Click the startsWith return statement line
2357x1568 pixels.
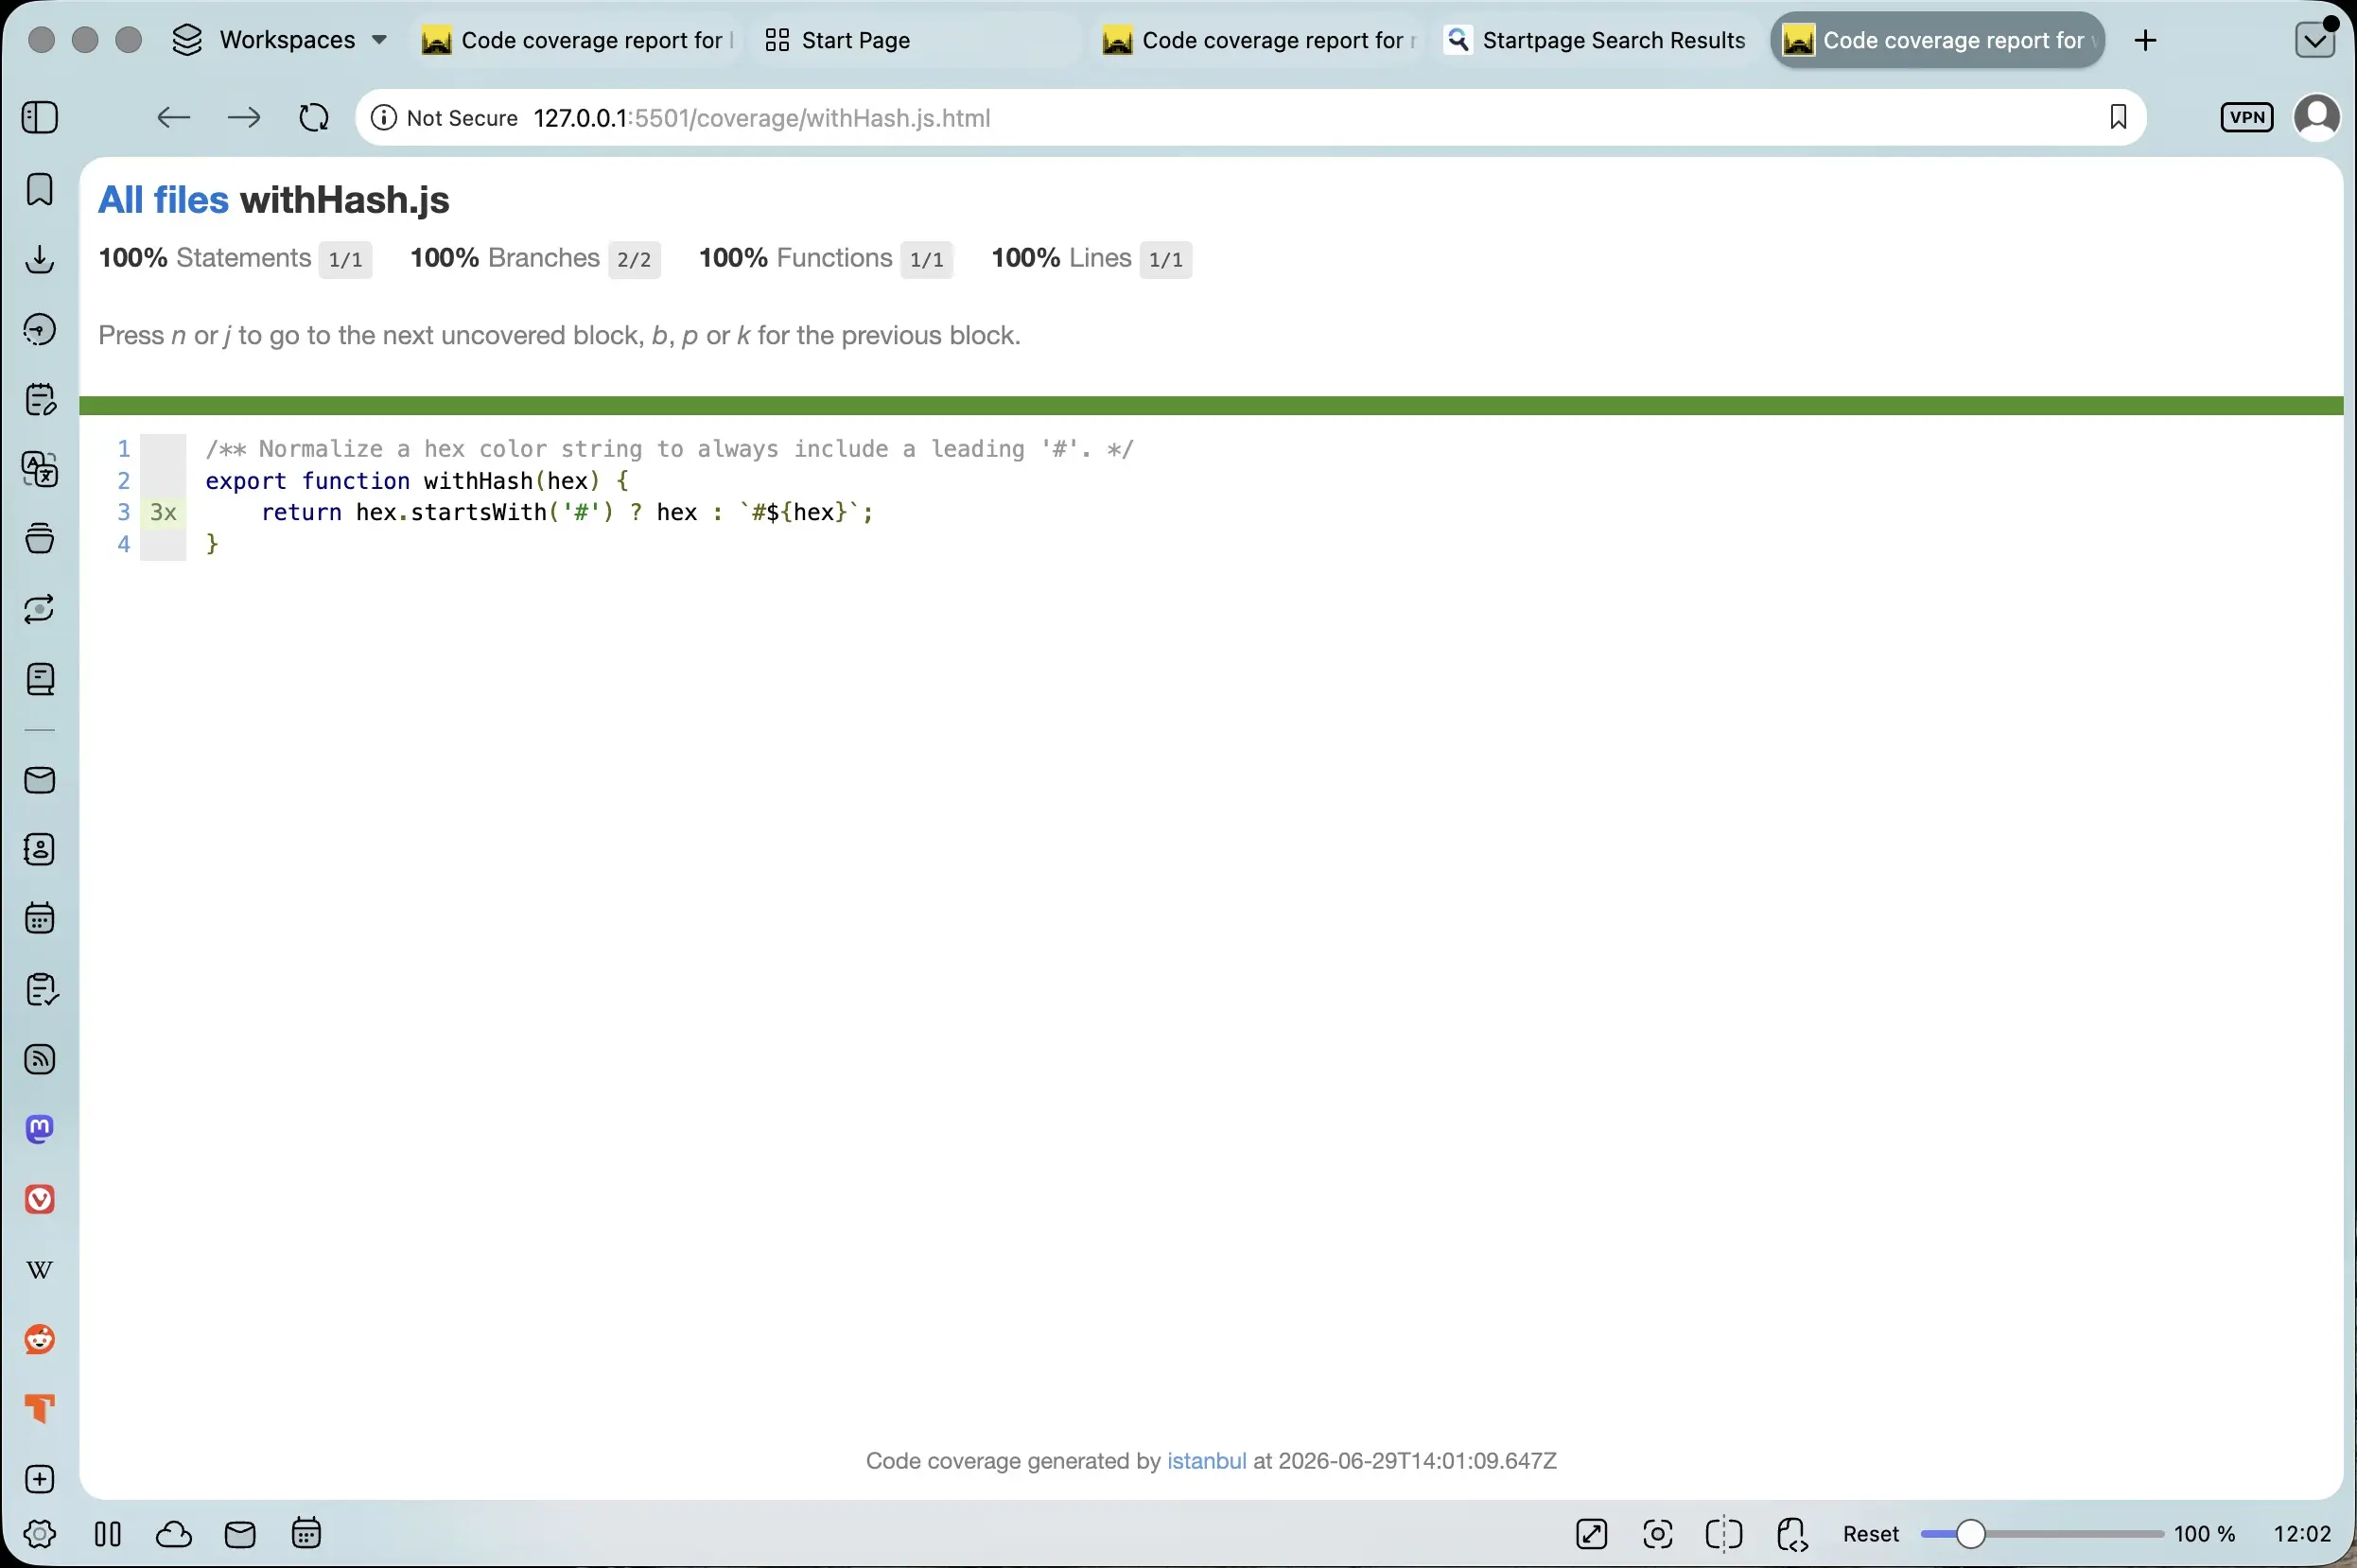coord(567,513)
